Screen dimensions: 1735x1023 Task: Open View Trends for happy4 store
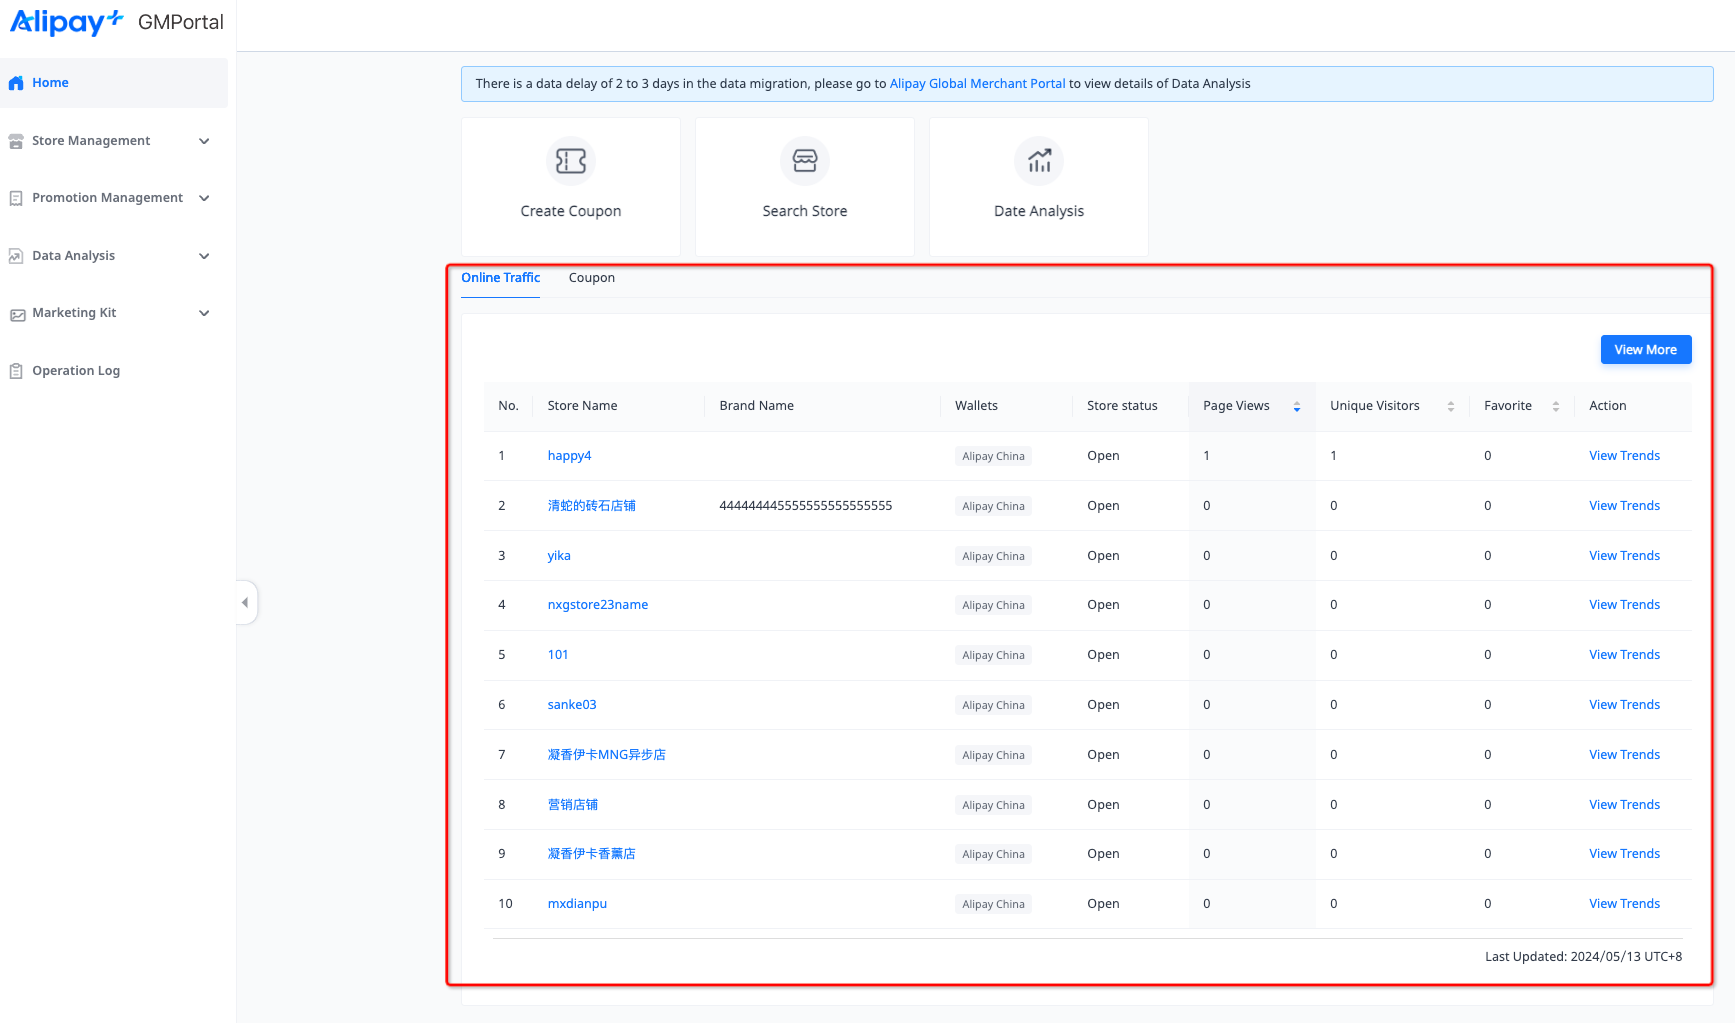[1624, 456]
